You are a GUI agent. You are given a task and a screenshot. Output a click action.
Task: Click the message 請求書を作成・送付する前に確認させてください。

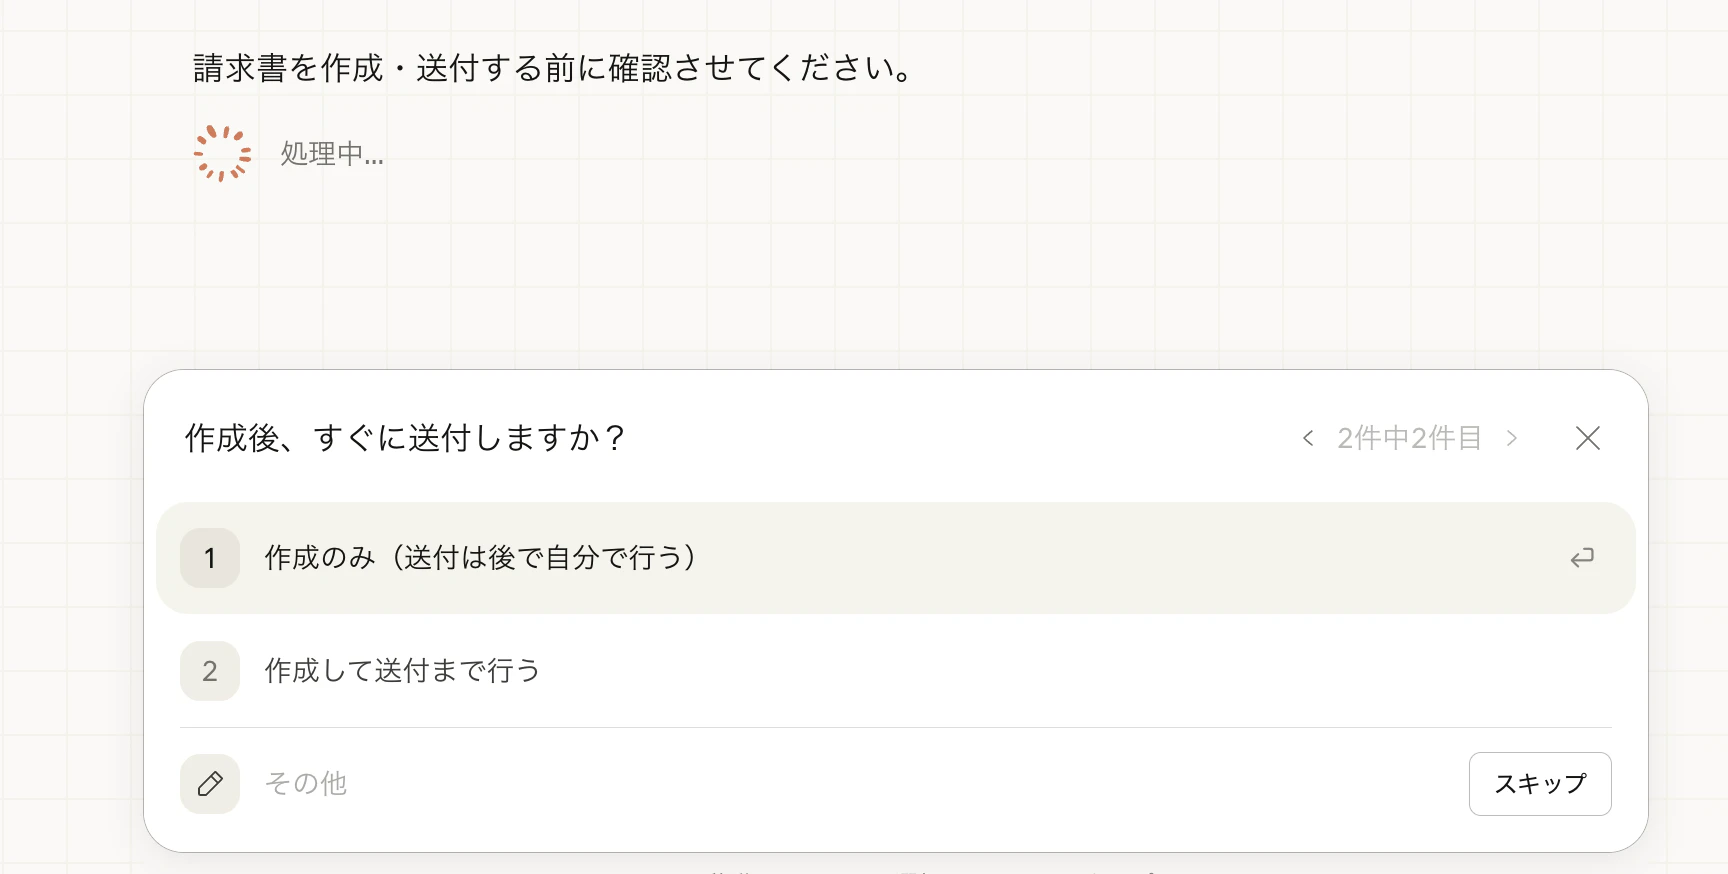click(x=553, y=68)
